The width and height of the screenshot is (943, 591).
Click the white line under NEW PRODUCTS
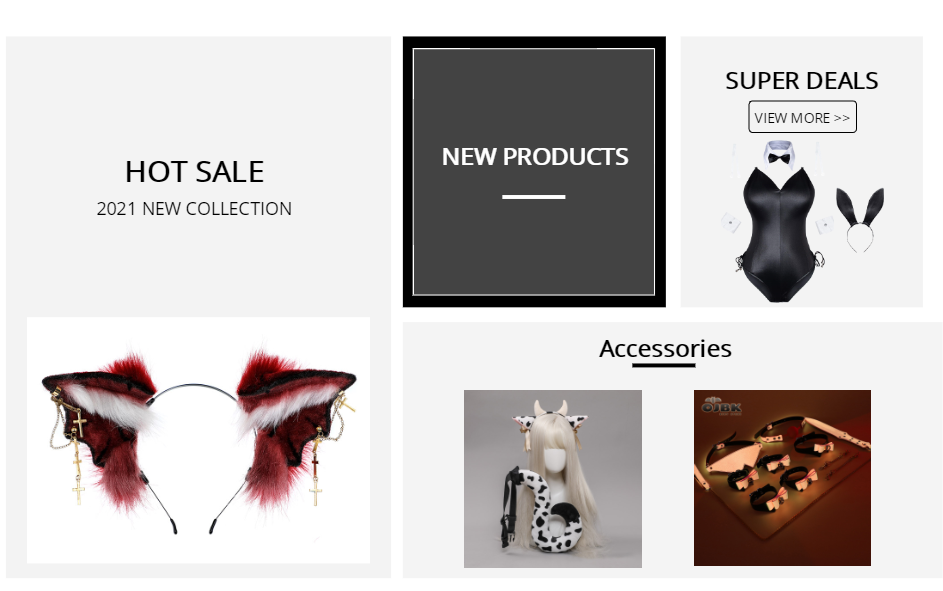pos(533,197)
